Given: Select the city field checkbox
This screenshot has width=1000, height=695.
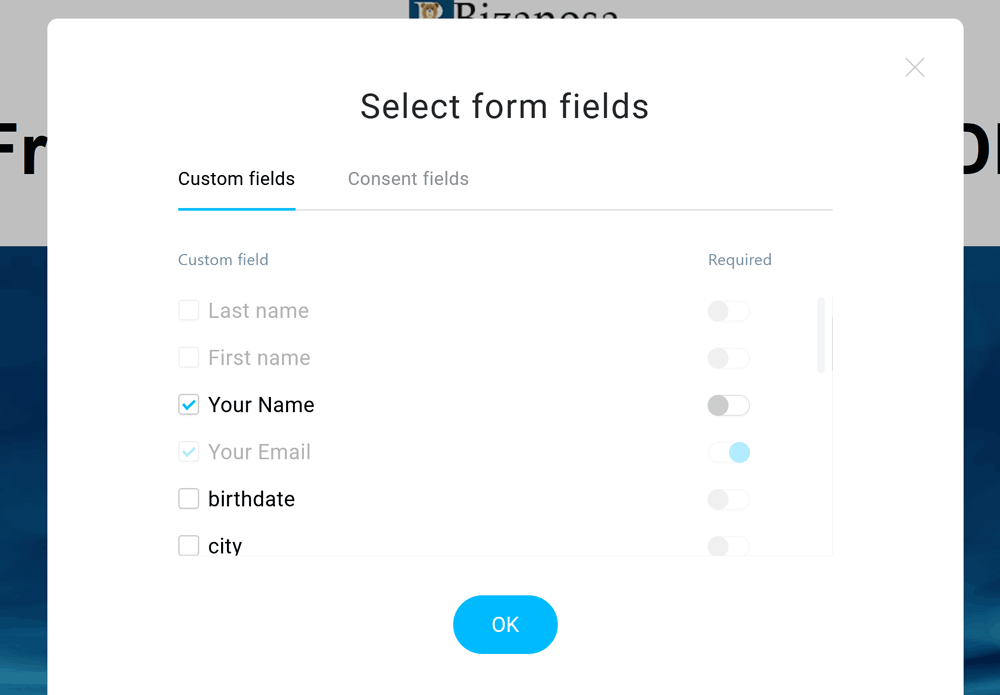Looking at the screenshot, I should click(189, 545).
